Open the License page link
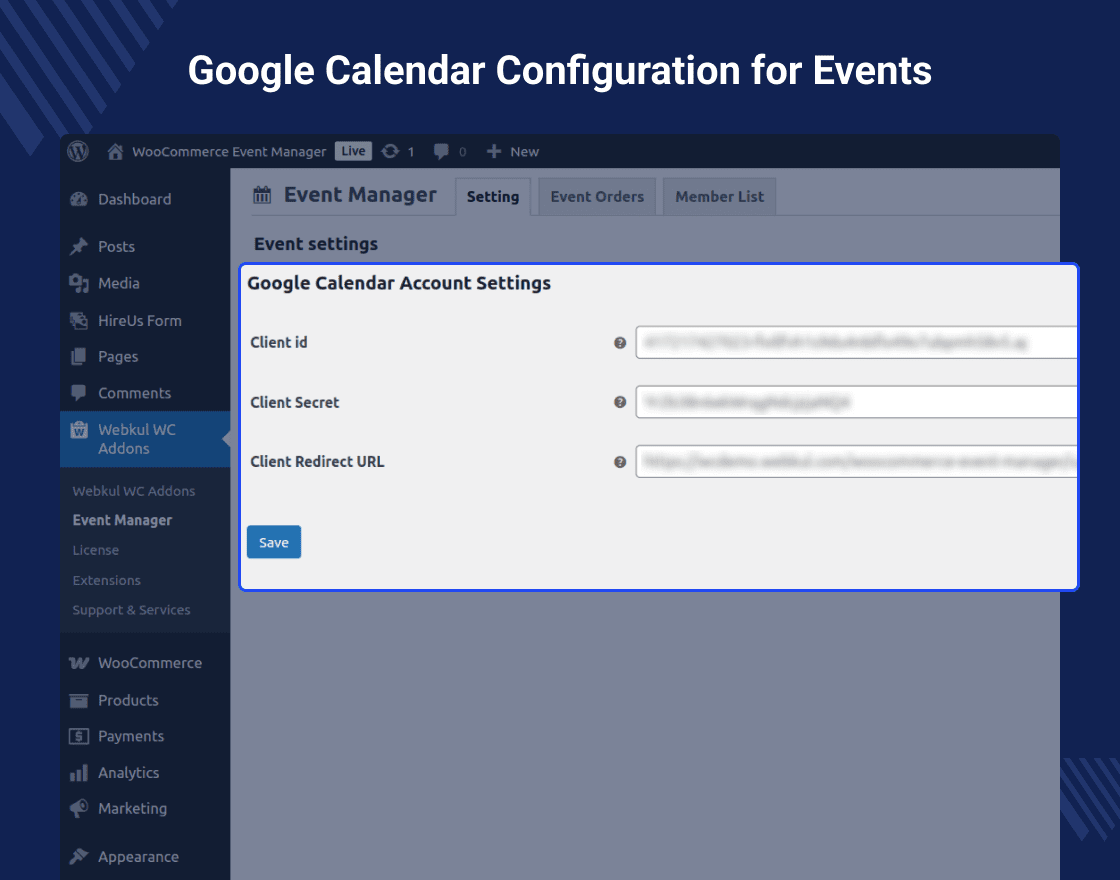Image resolution: width=1120 pixels, height=880 pixels. click(x=95, y=550)
